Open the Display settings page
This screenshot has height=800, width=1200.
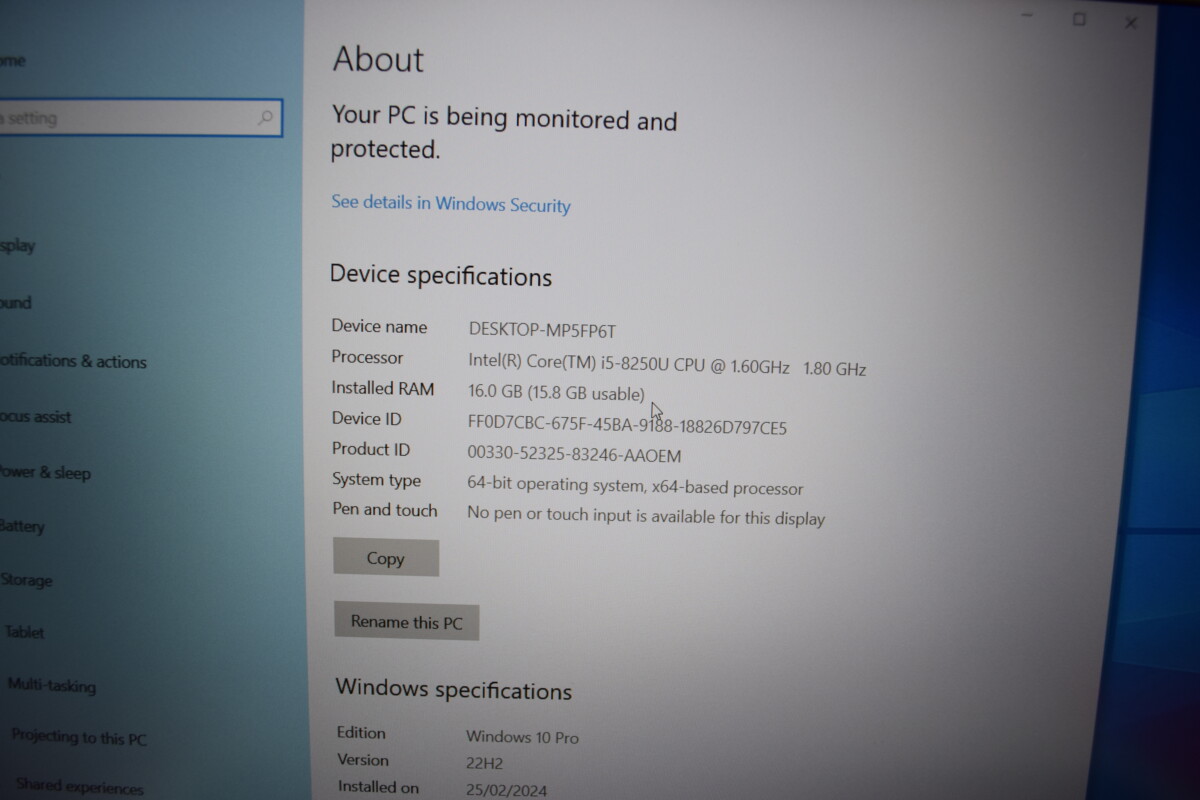click(x=18, y=245)
